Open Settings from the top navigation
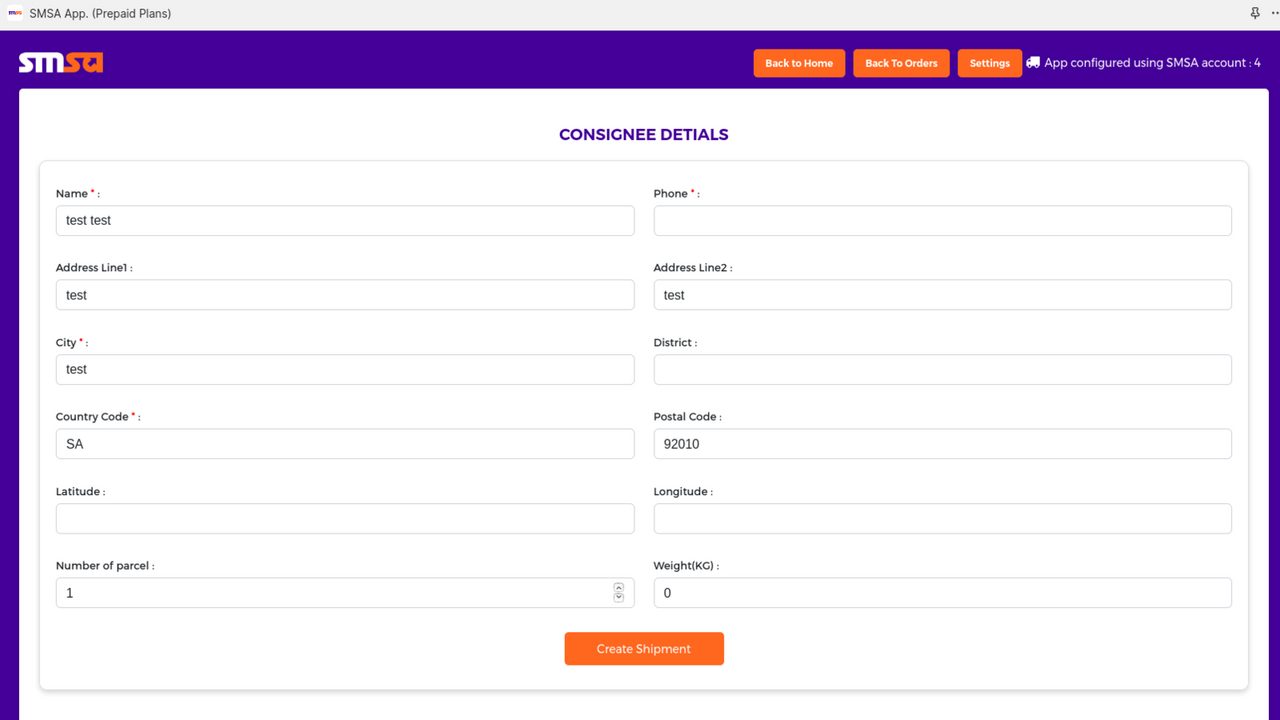The width and height of the screenshot is (1280, 720). click(989, 62)
